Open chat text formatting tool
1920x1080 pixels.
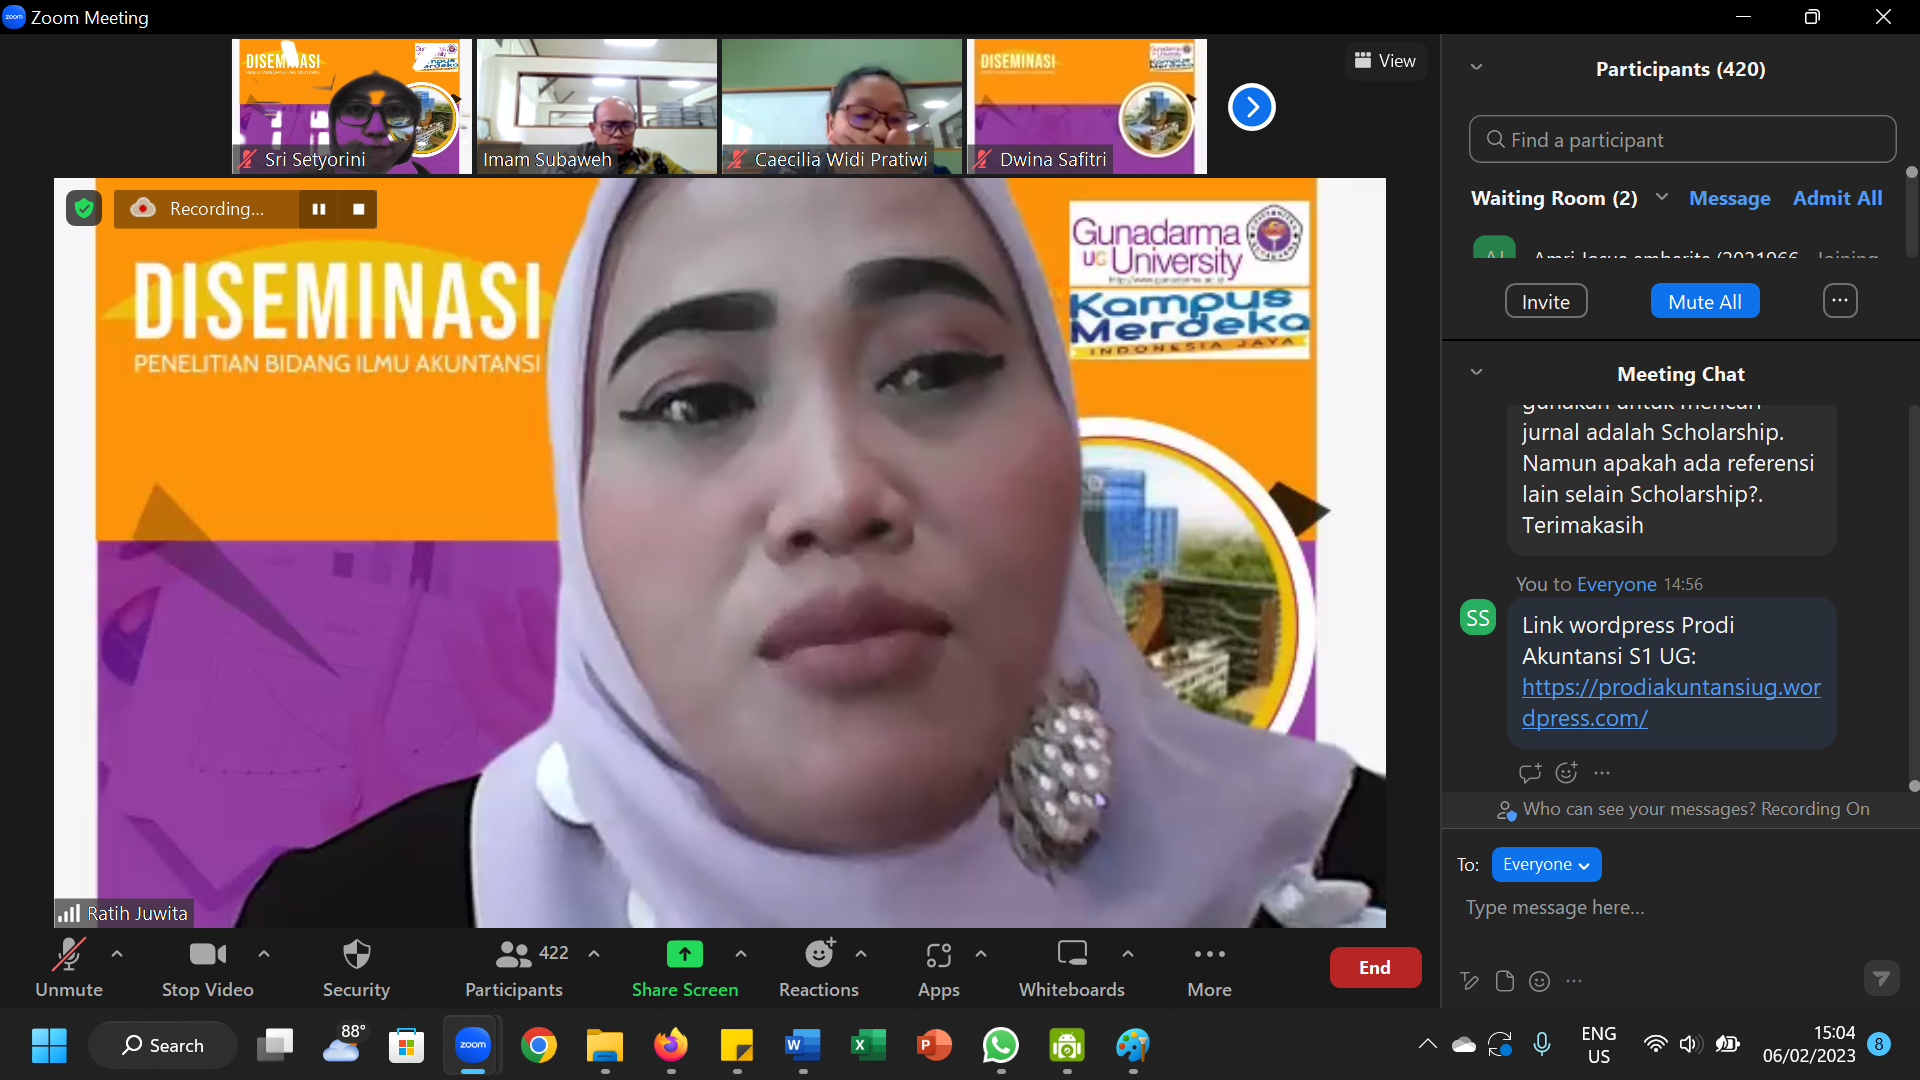[x=1469, y=981]
